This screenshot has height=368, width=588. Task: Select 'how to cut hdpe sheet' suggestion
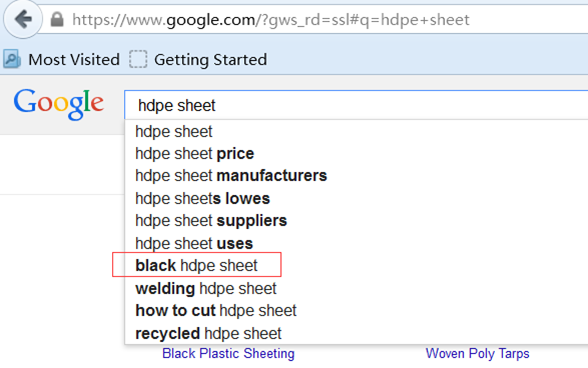356,311
